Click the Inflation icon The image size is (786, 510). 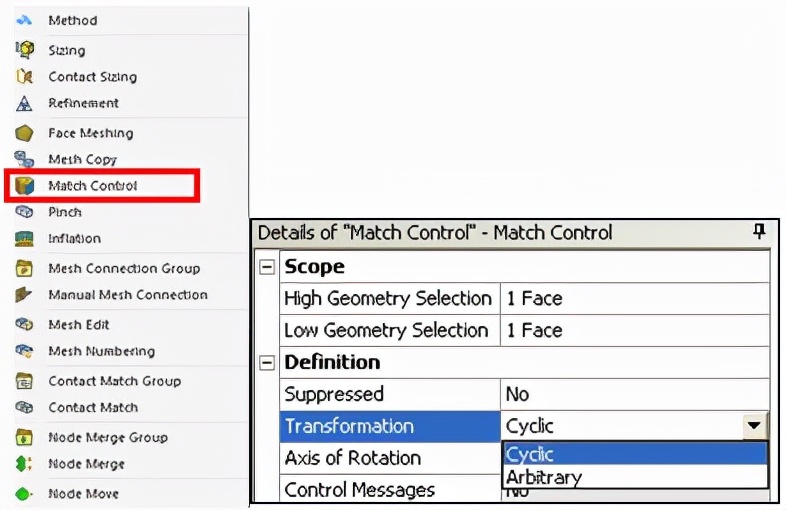click(25, 239)
